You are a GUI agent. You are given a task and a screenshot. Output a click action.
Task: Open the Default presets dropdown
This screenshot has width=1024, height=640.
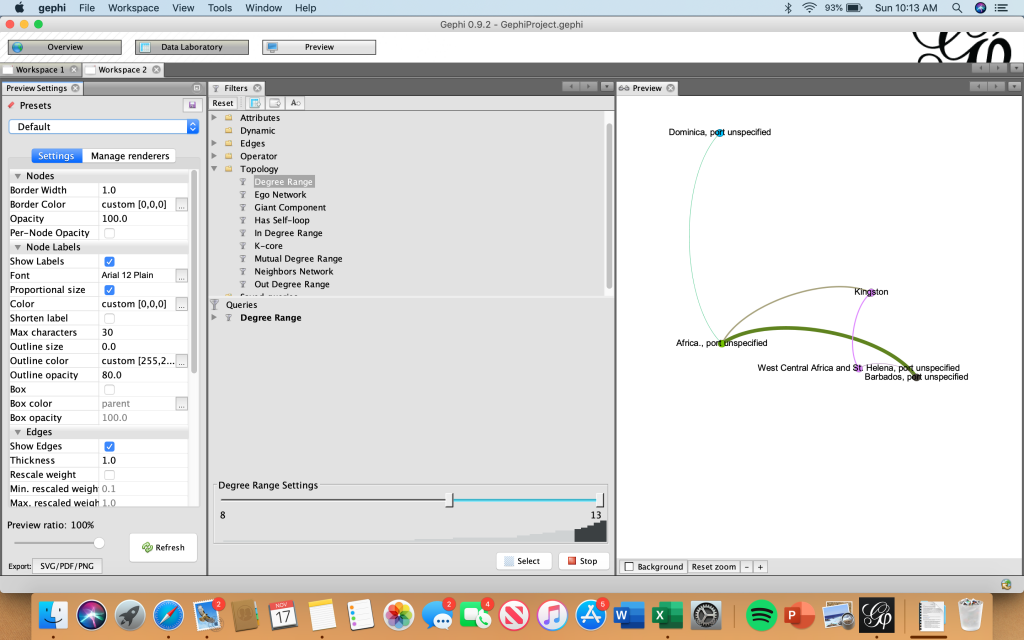pyautogui.click(x=103, y=127)
